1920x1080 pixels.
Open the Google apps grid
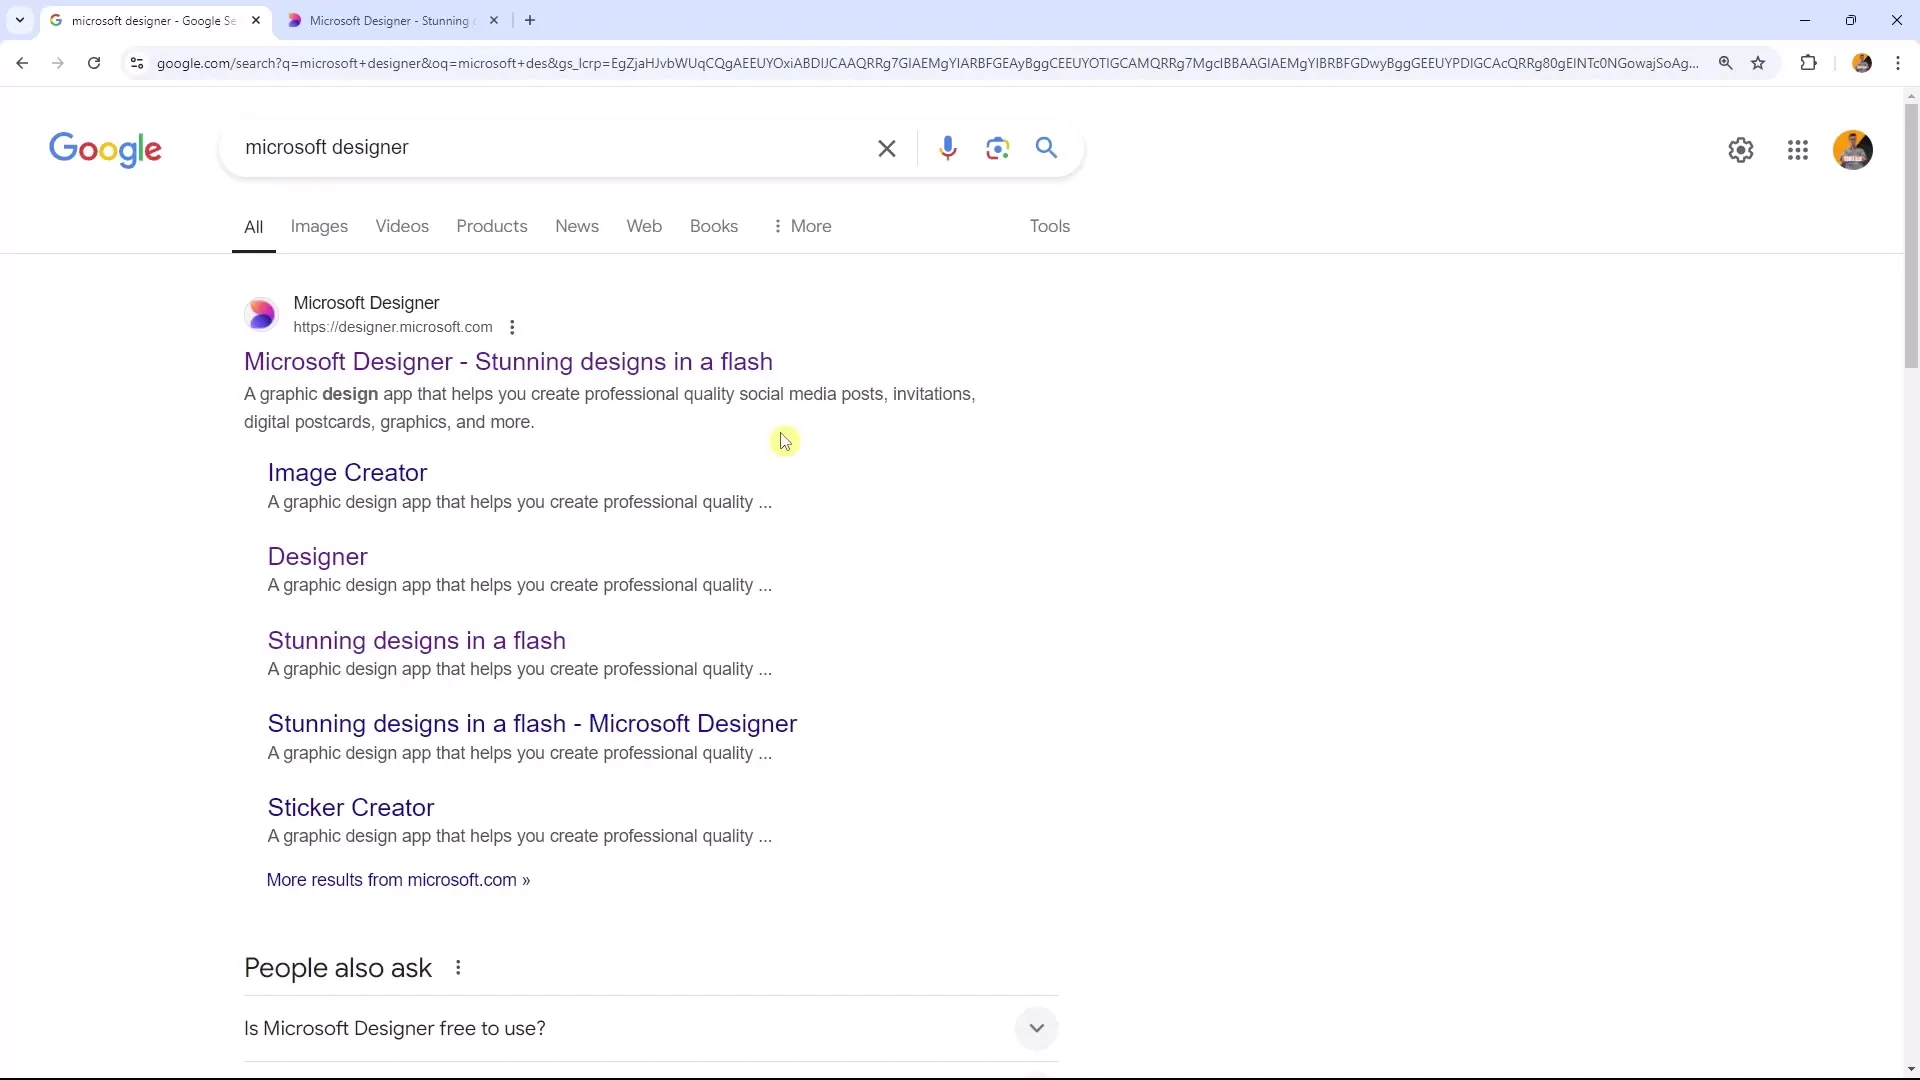coord(1798,150)
